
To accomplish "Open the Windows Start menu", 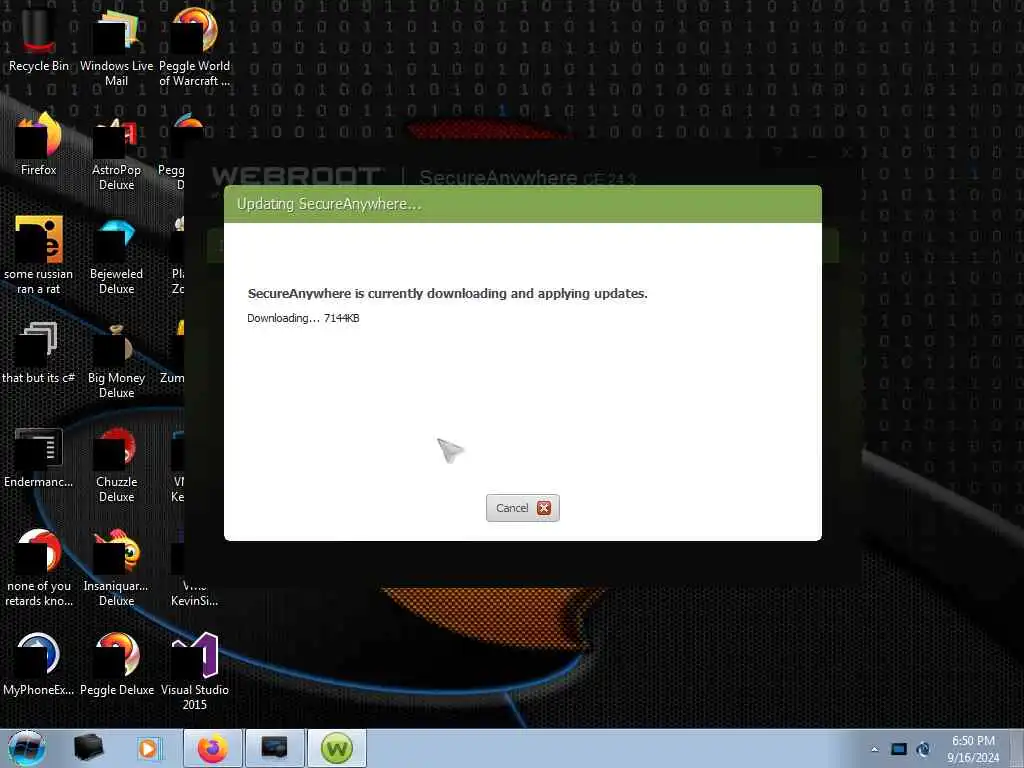I will [26, 748].
